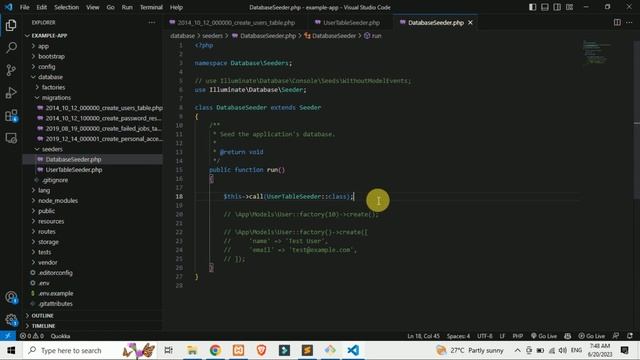
Task: Change LF end of line sequence
Action: point(502,336)
